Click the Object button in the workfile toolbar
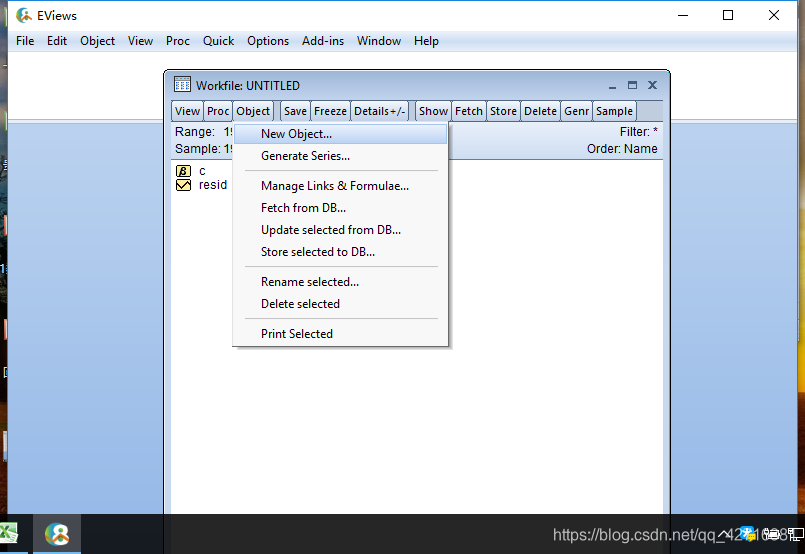 (253, 111)
